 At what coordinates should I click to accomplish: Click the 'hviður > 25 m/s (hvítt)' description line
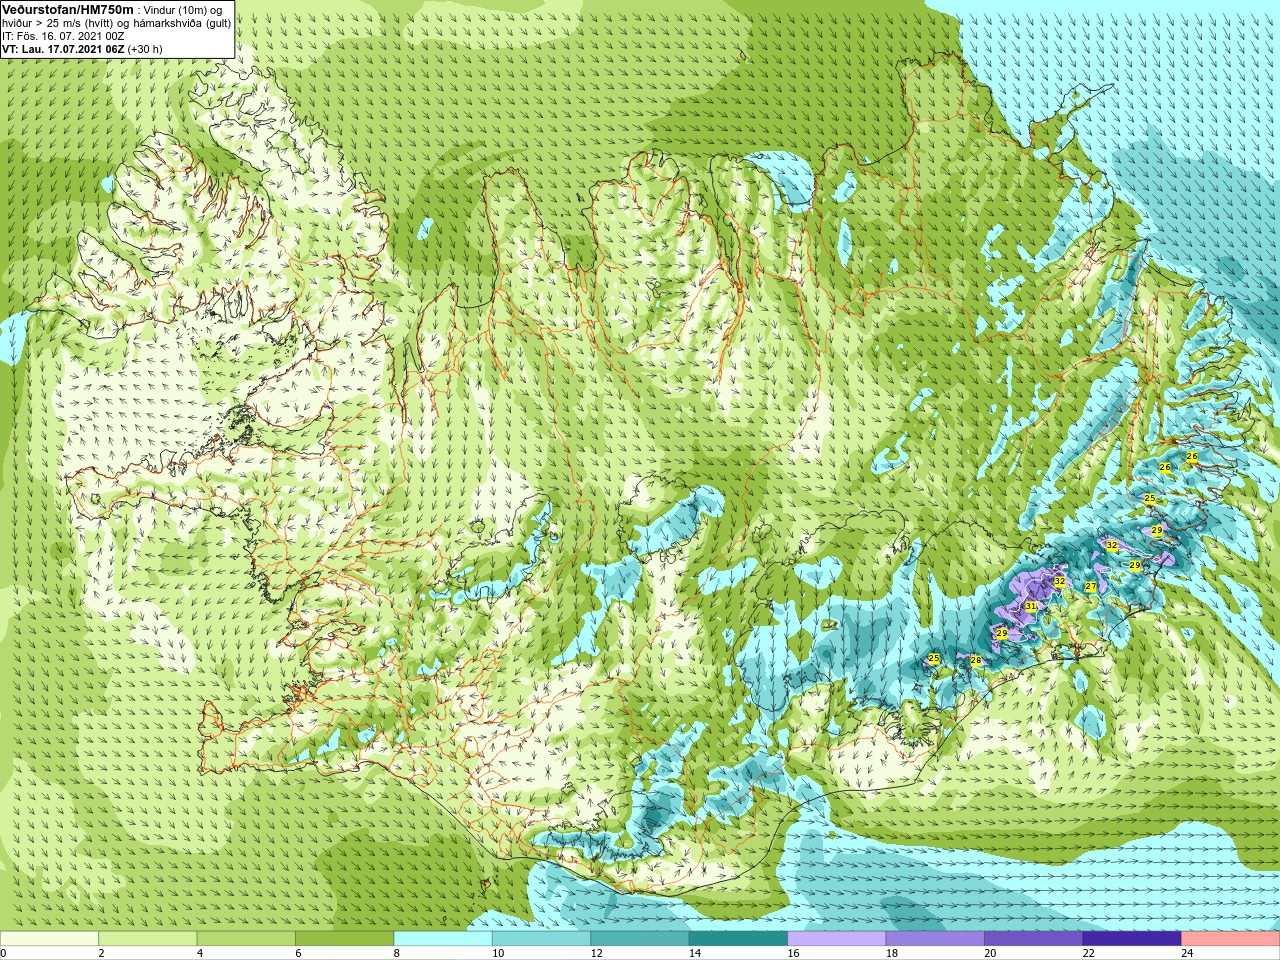116,23
